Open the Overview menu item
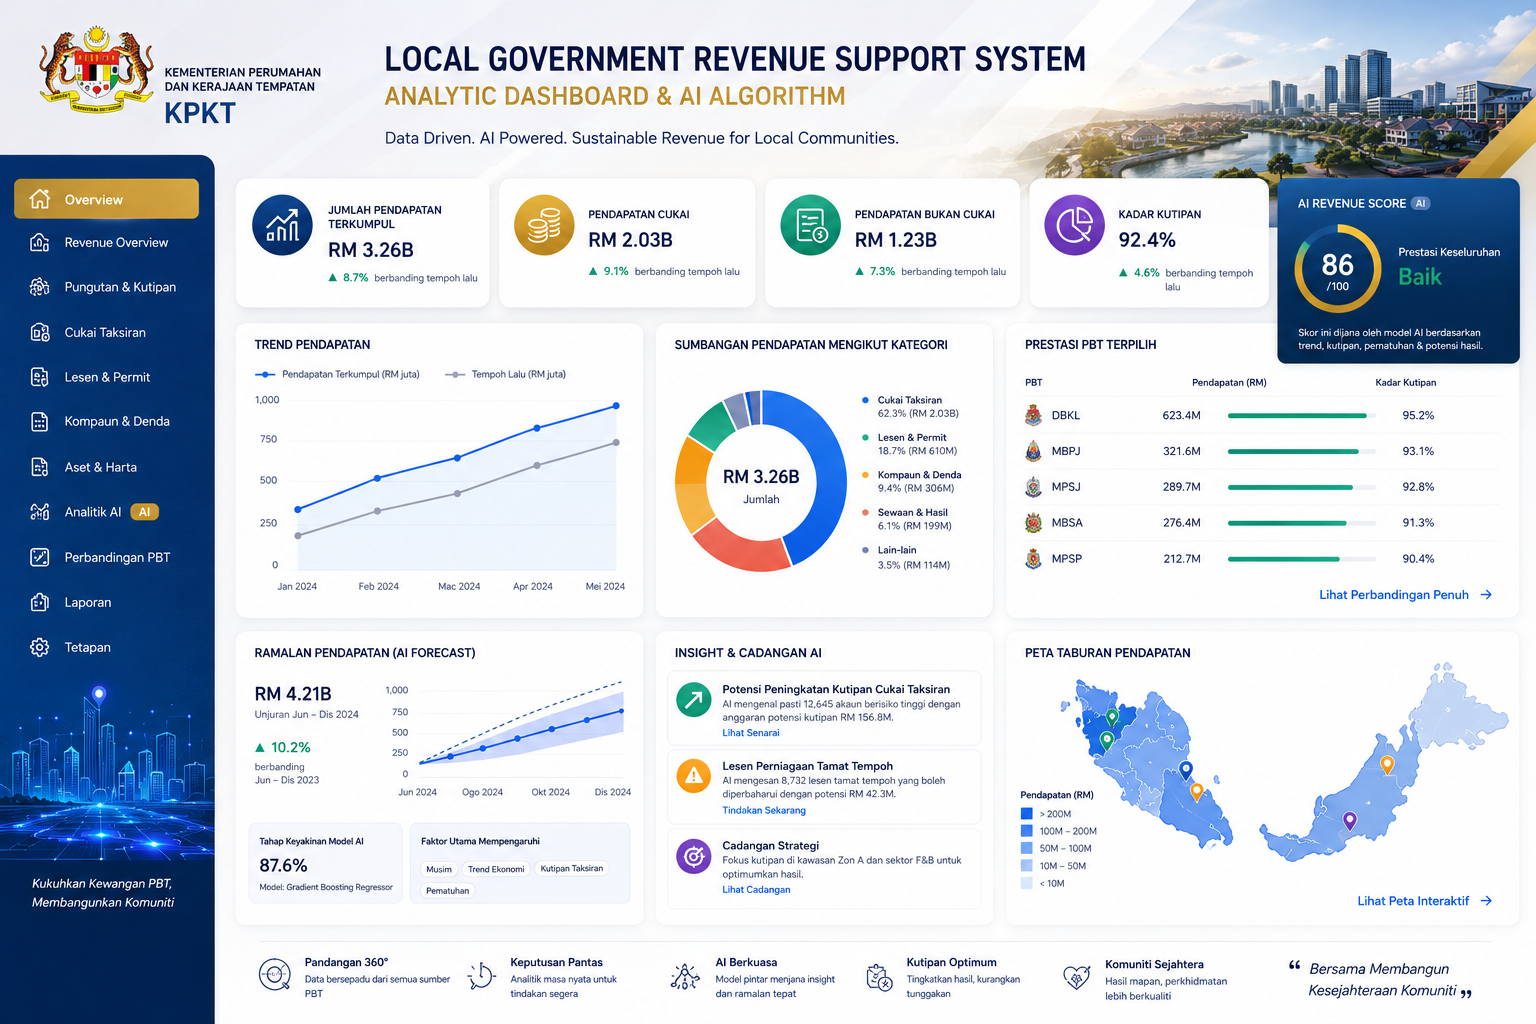 coord(106,199)
